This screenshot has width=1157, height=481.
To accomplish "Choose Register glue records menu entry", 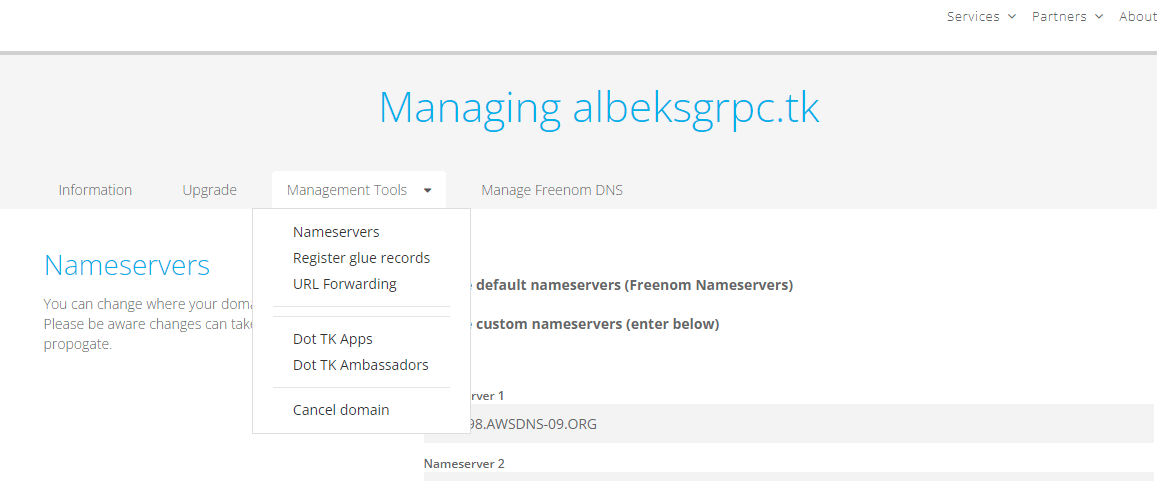I will (362, 258).
